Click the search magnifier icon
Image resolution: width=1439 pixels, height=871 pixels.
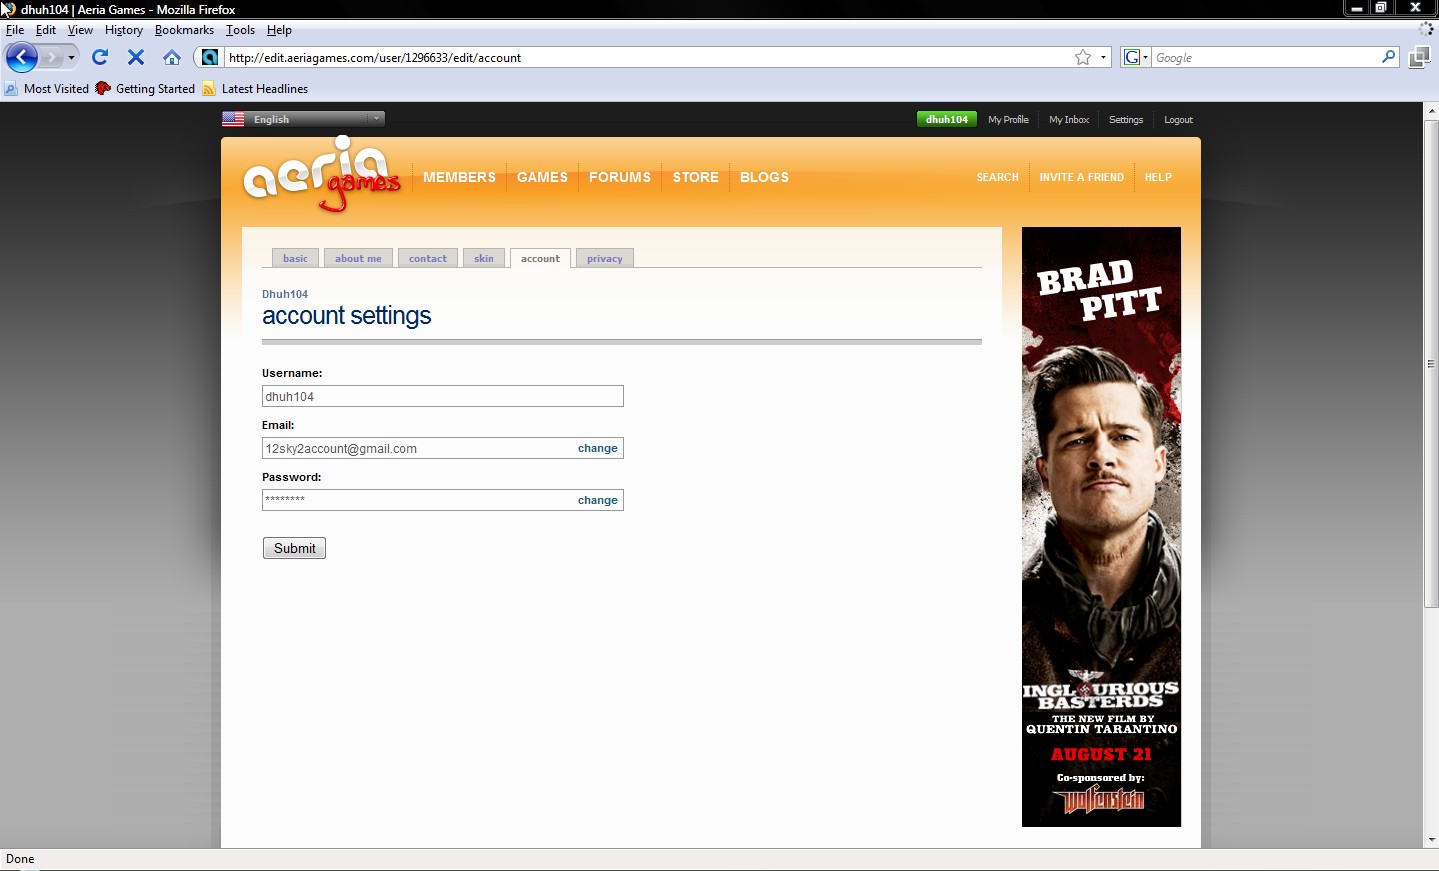[x=1388, y=57]
